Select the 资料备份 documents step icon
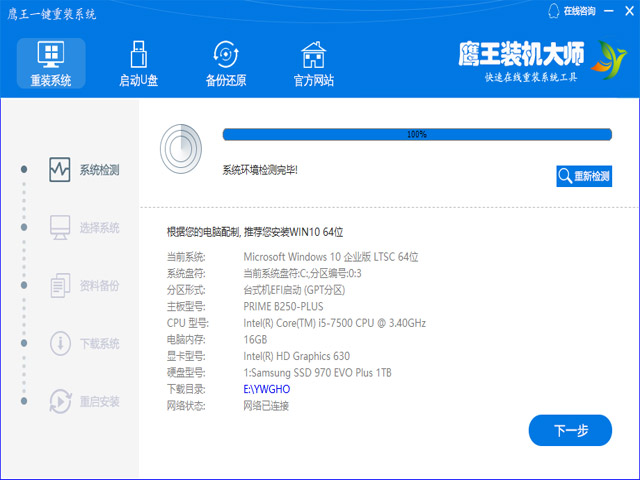Screen dimensions: 640x480 [x=60, y=285]
